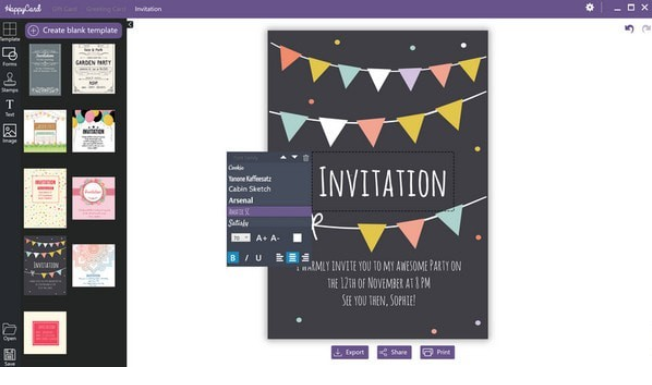652x385 pixels.
Task: Move font list up with arrow
Action: [283, 157]
